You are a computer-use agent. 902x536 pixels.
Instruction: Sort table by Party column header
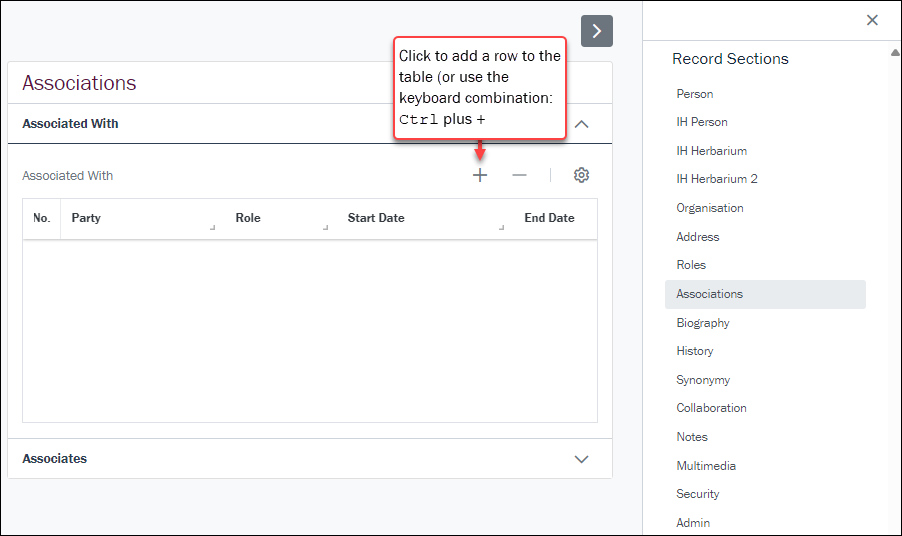click(86, 218)
